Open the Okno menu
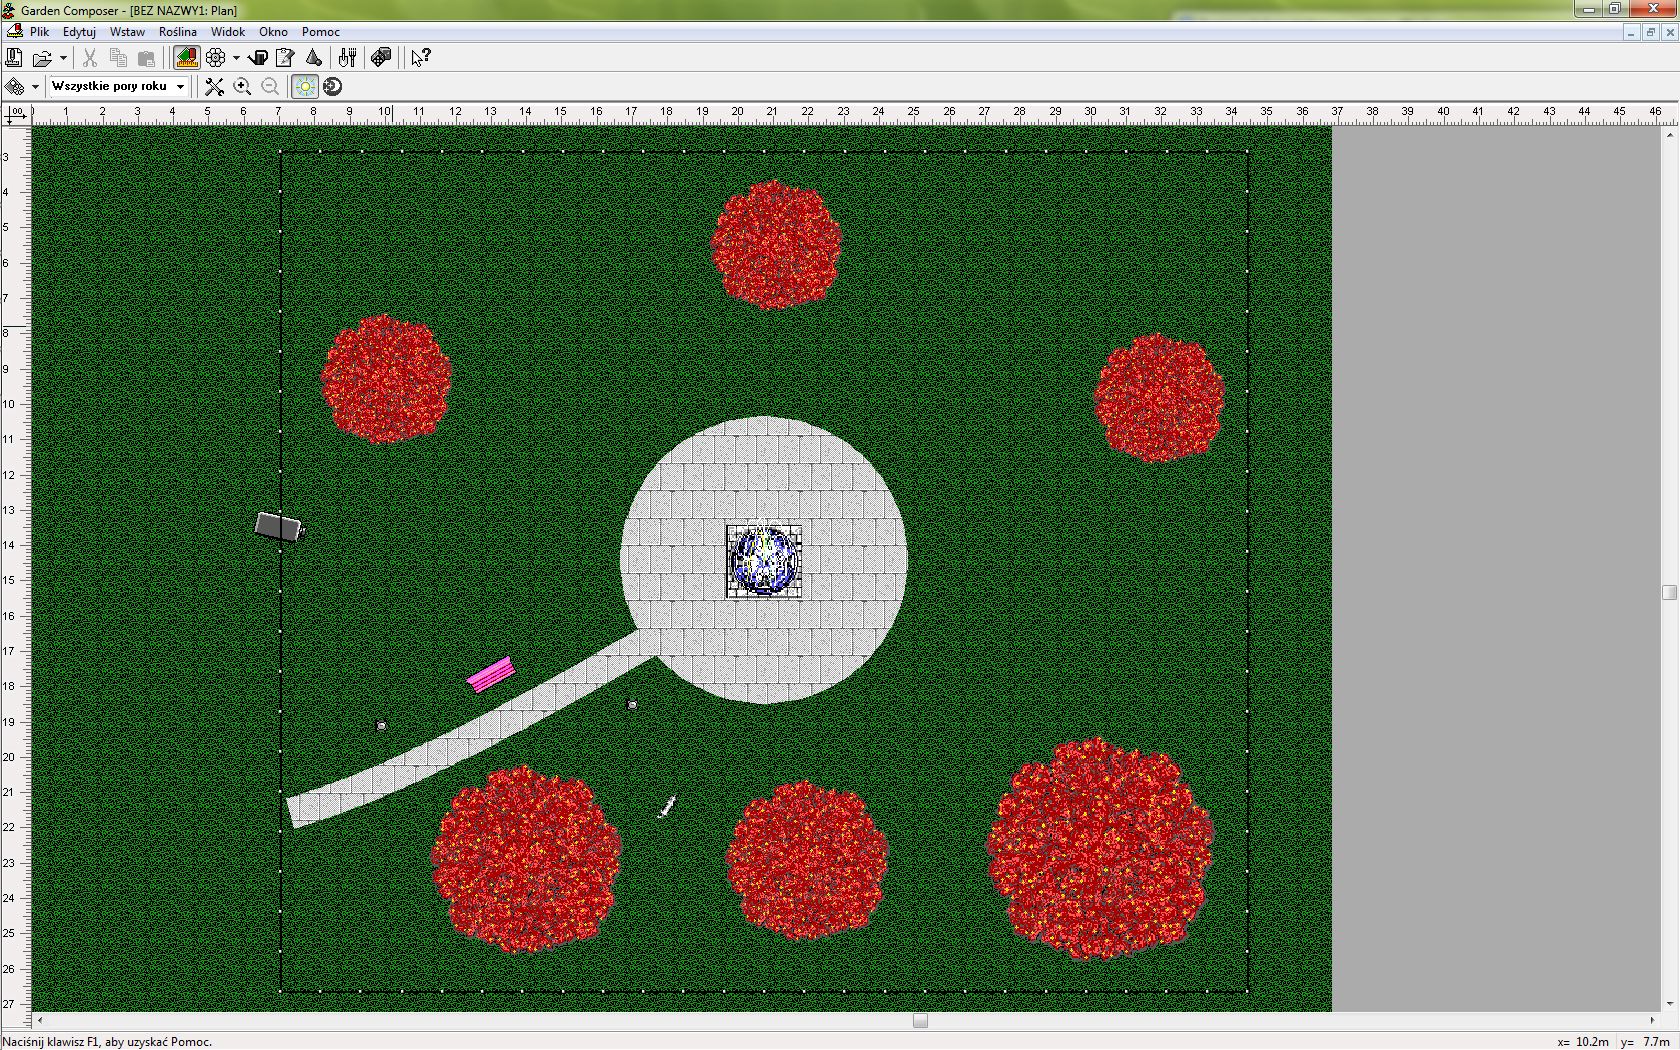1680x1050 pixels. click(x=273, y=32)
